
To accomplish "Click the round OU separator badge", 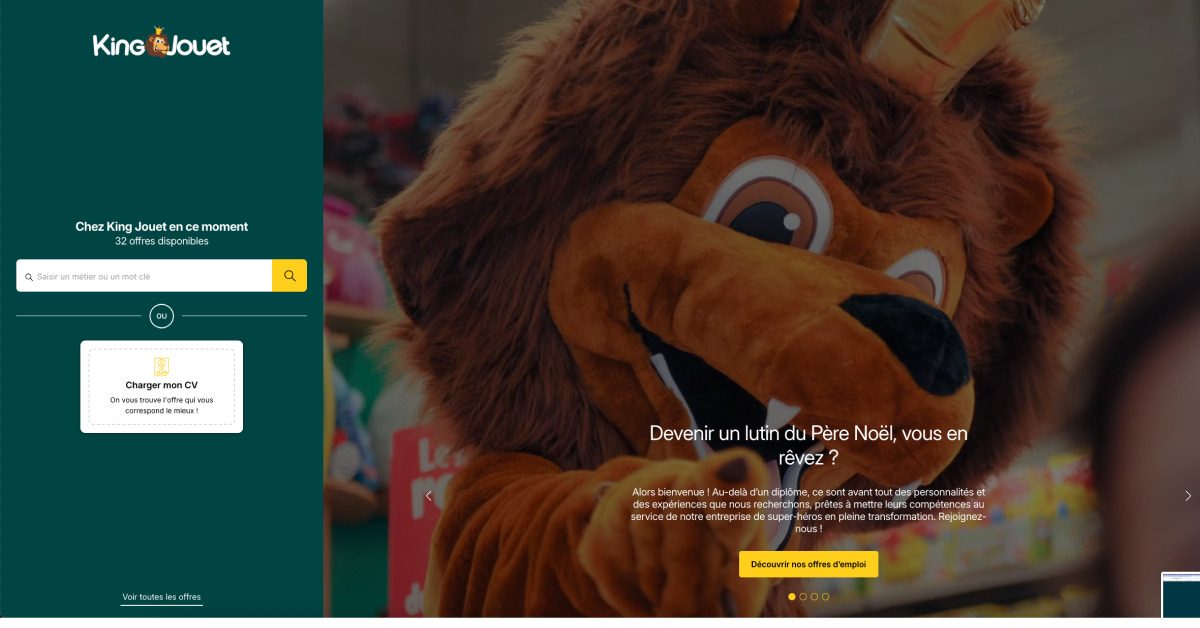I will tap(161, 316).
